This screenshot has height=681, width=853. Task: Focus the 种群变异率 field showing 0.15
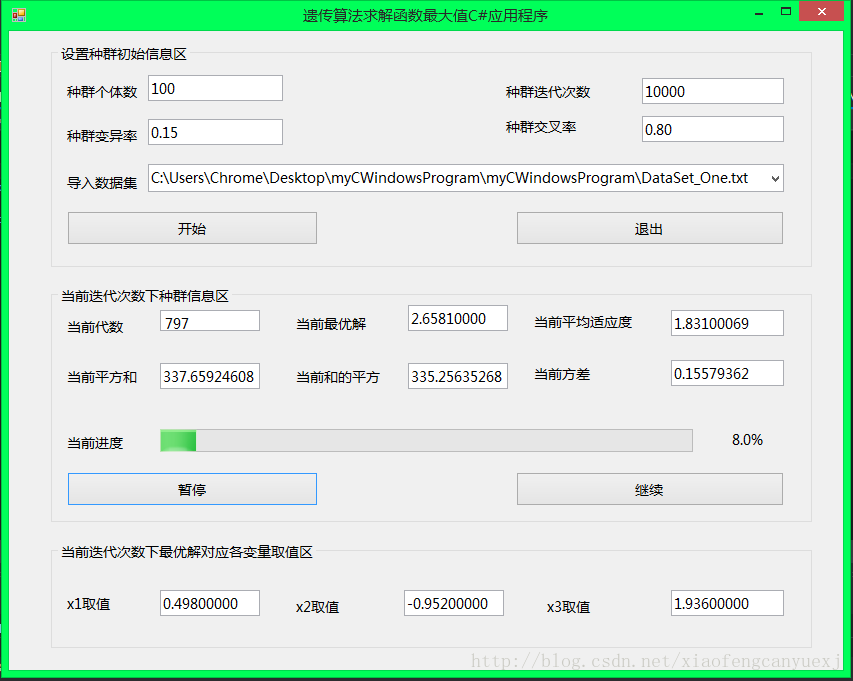(x=215, y=132)
